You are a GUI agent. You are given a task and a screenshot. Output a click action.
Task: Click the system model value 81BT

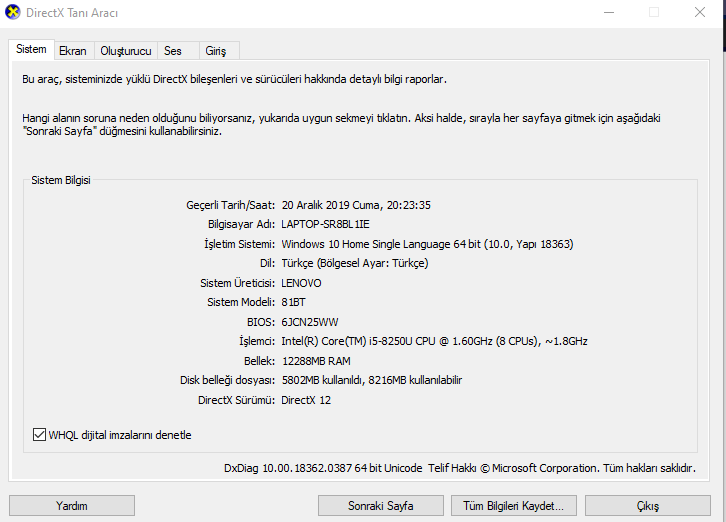[x=294, y=302]
